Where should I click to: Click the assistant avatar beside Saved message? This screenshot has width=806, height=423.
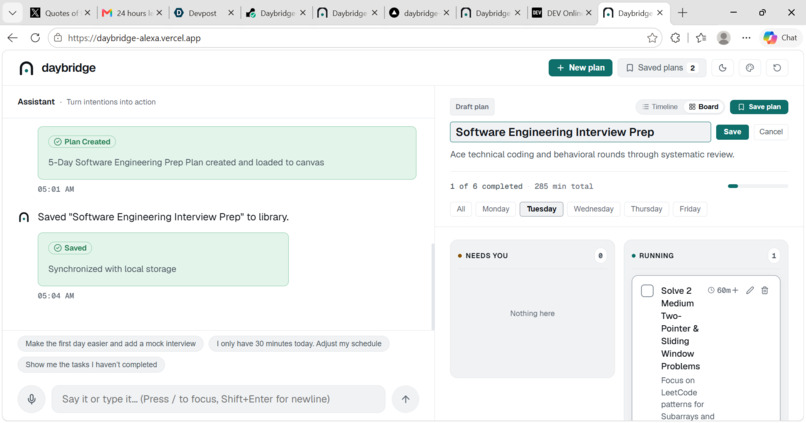point(24,217)
